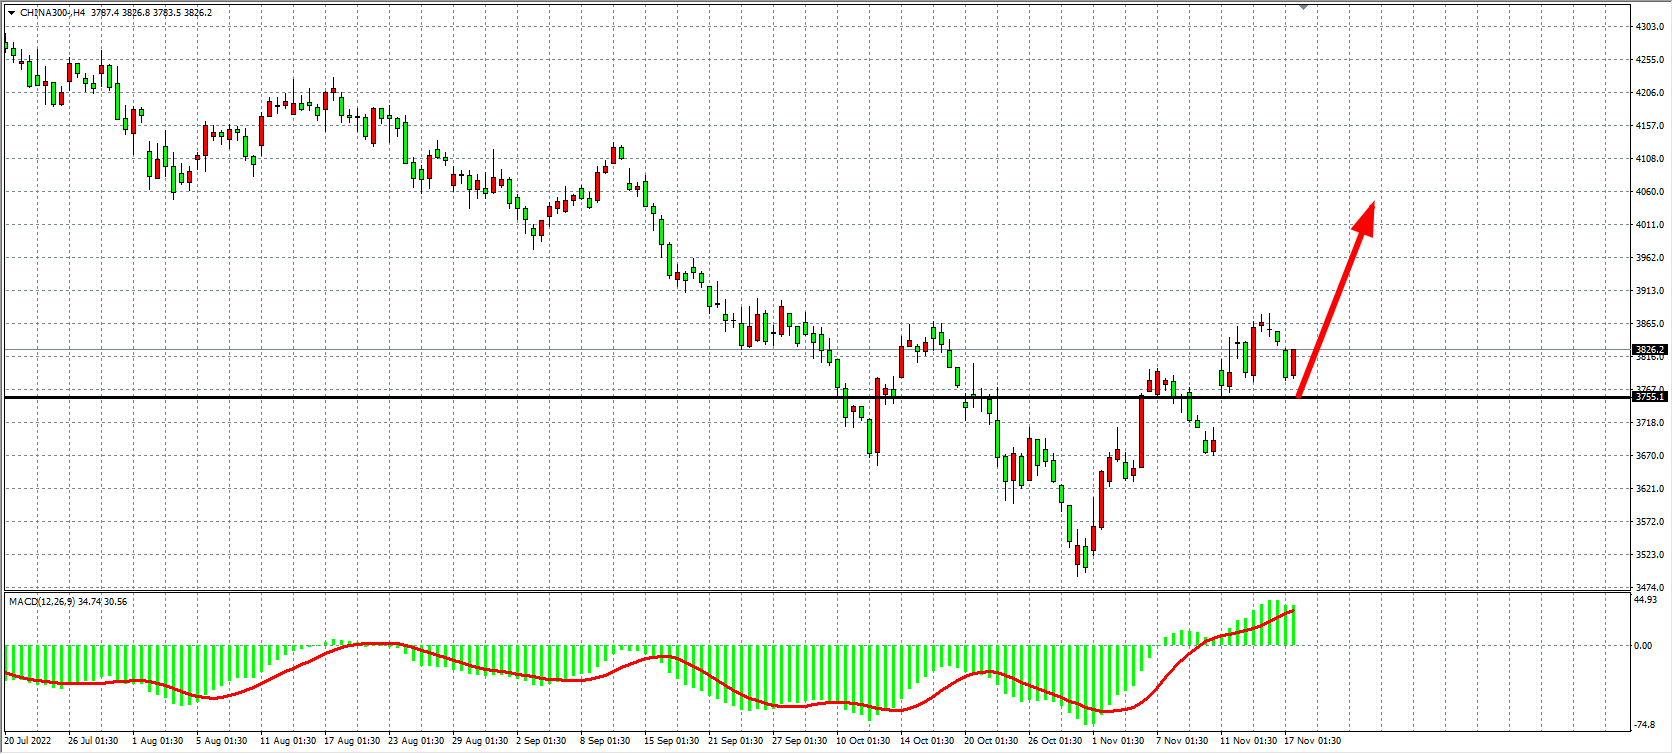The width and height of the screenshot is (1673, 754).
Task: Click the 4060.0 price scale label
Action: (x=1649, y=192)
